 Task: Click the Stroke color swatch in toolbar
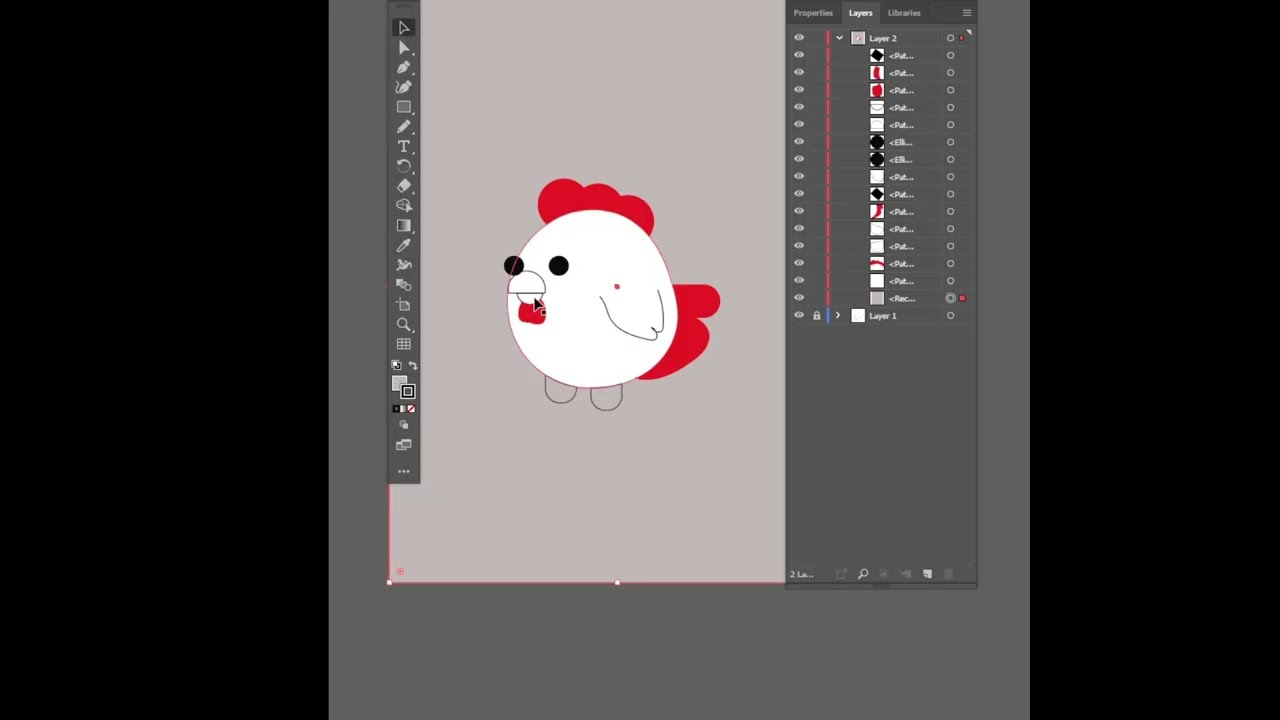coord(408,392)
